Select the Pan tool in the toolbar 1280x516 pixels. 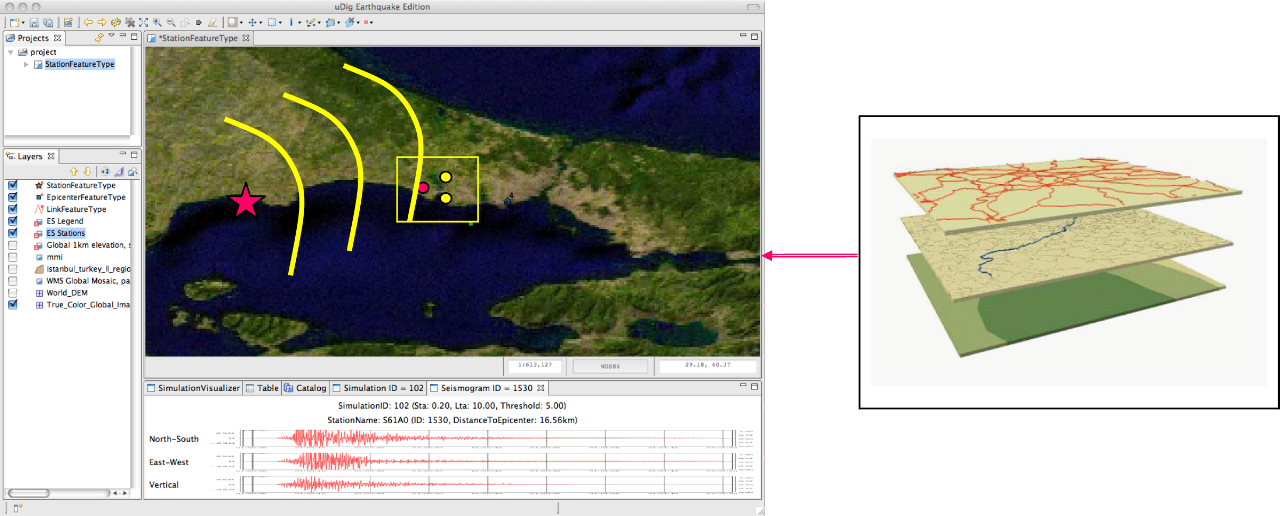(254, 21)
